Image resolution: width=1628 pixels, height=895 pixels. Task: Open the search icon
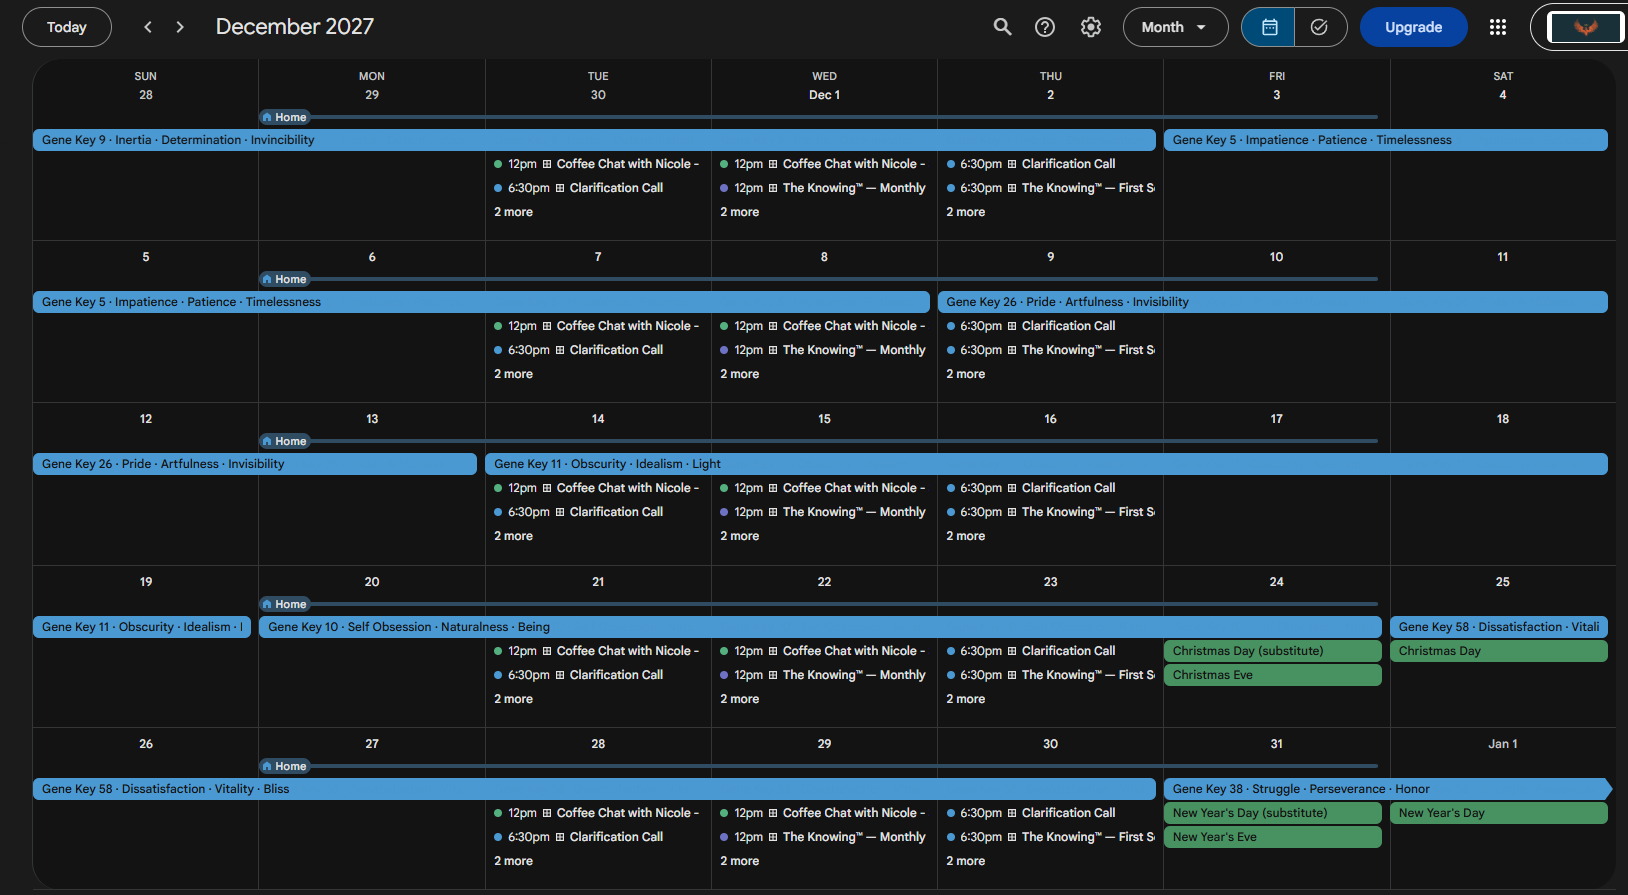[1002, 27]
